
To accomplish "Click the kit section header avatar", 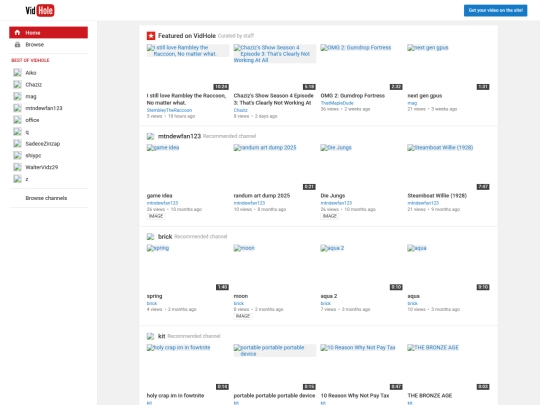I will point(150,336).
